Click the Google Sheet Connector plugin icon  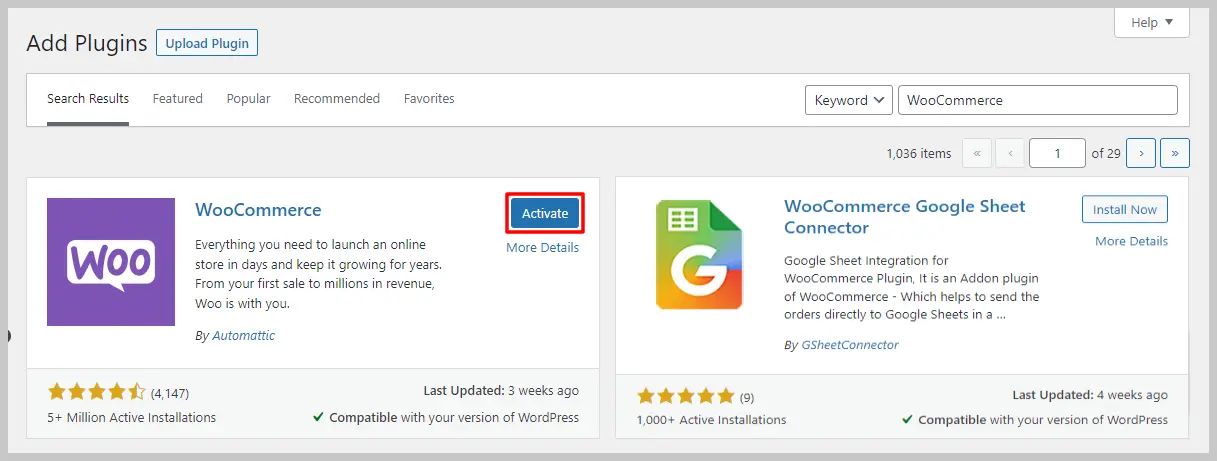[701, 255]
